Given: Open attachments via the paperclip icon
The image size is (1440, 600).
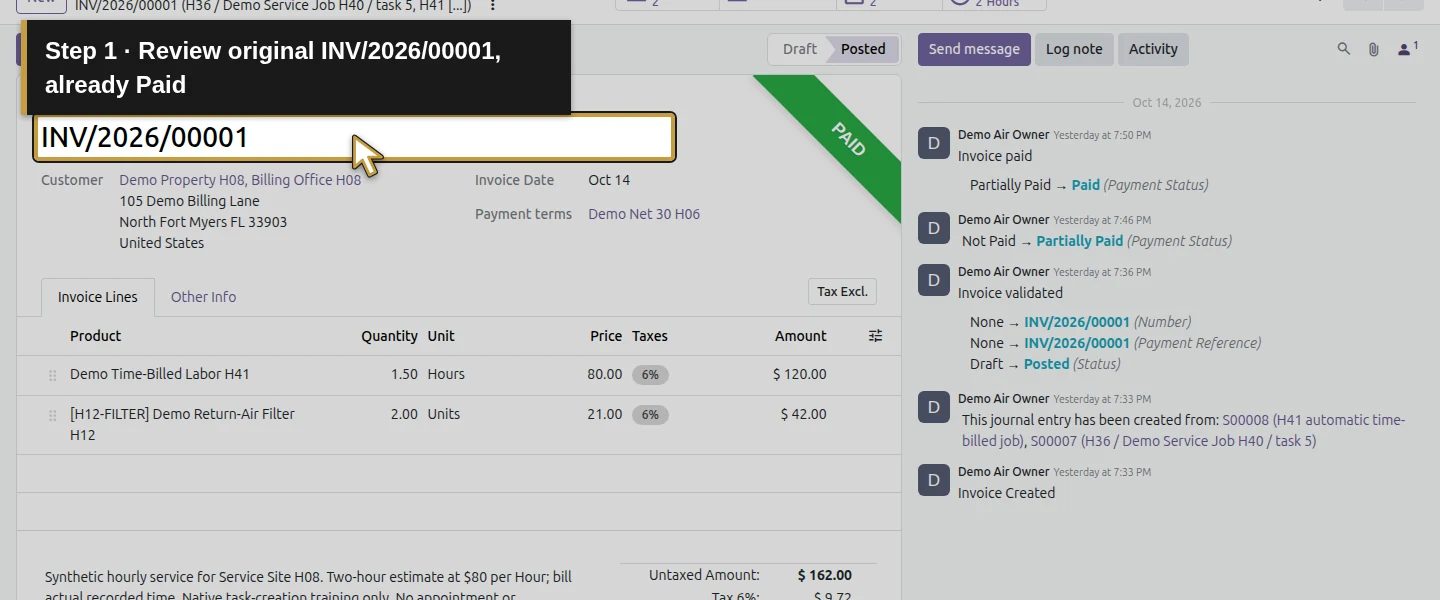Looking at the screenshot, I should [x=1374, y=49].
